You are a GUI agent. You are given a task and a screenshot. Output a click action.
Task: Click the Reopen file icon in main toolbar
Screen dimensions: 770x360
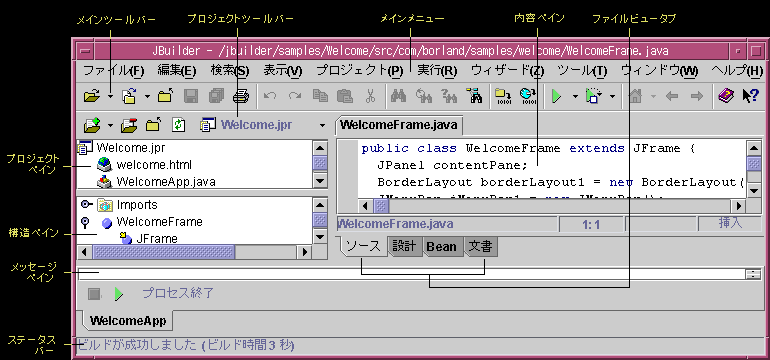(x=129, y=96)
